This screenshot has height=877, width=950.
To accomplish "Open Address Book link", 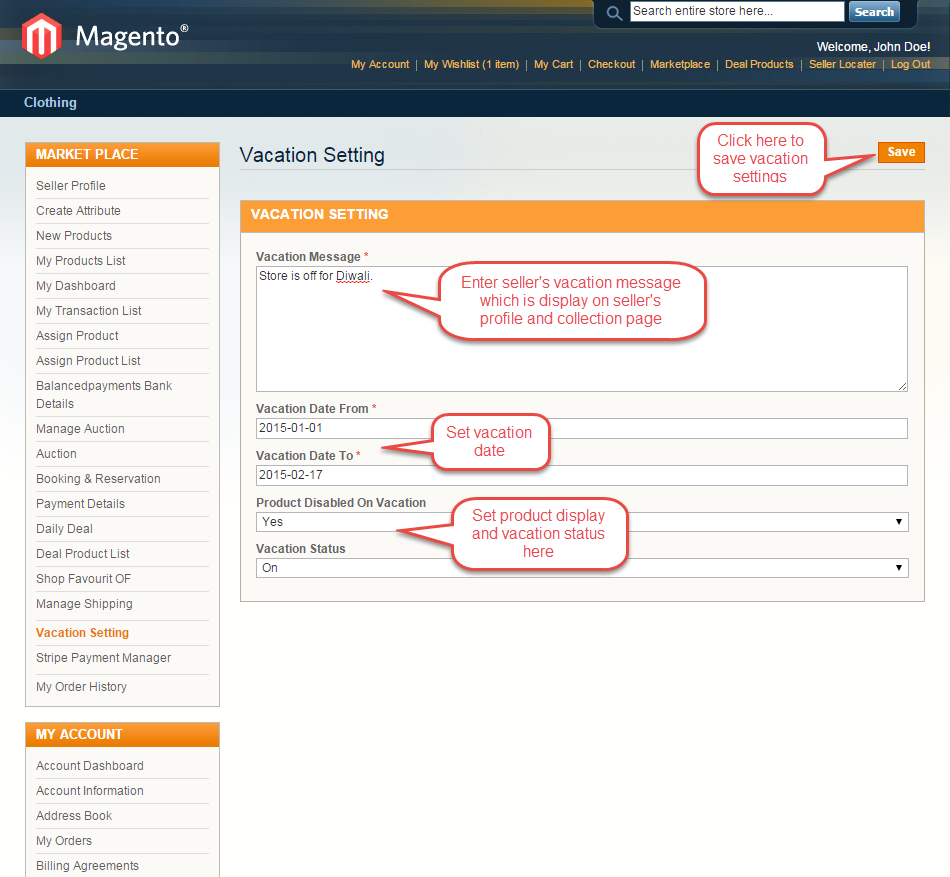I will tap(74, 816).
